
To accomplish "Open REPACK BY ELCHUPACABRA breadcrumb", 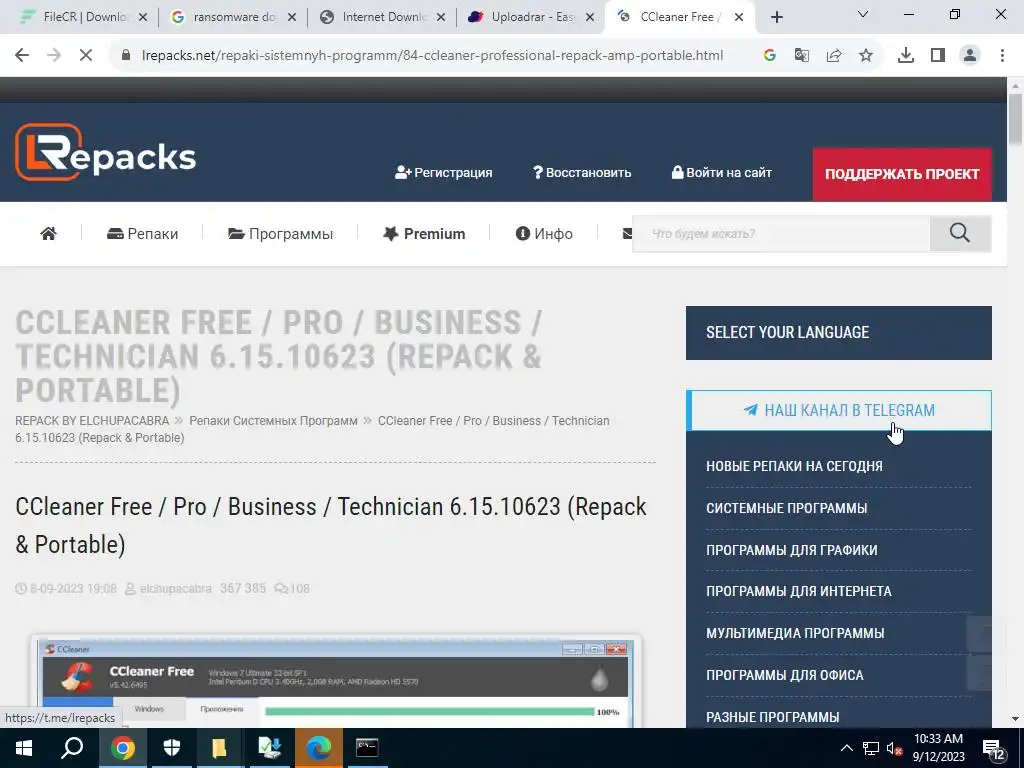I will [x=92, y=421].
